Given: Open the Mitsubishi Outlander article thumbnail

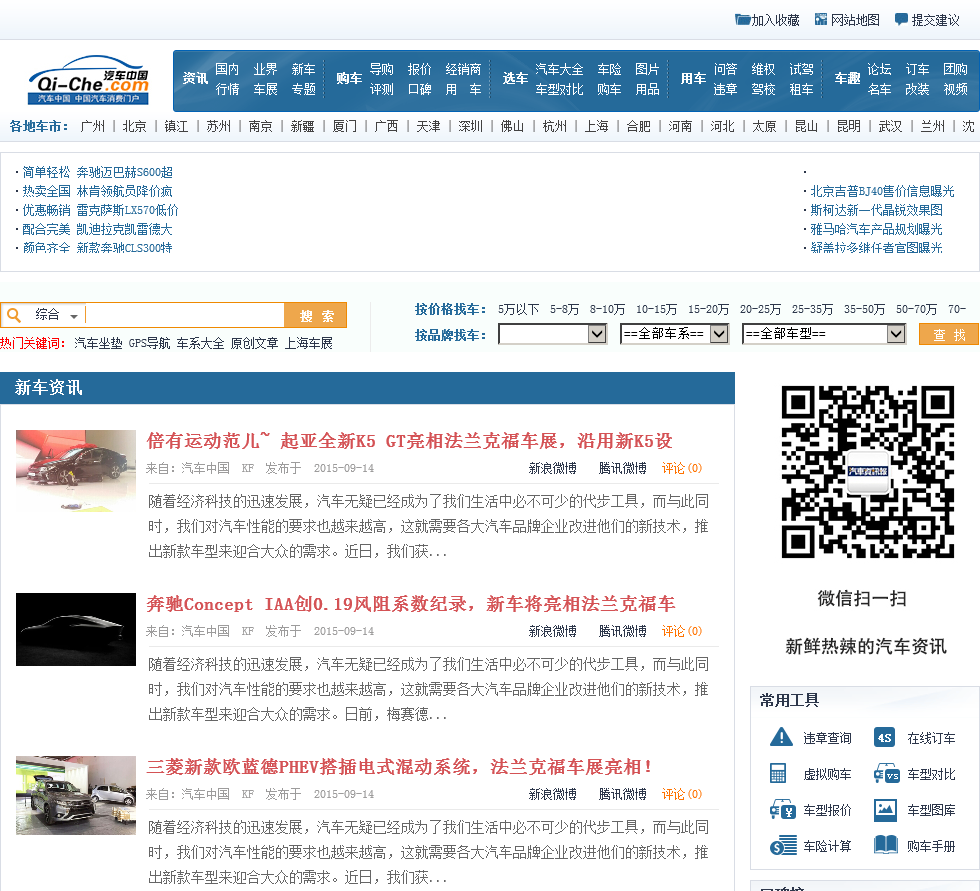Looking at the screenshot, I should [76, 795].
